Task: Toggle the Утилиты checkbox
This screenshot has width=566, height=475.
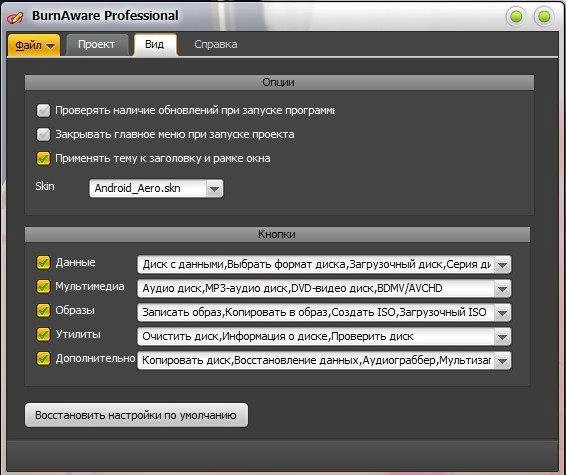Action: 44,334
